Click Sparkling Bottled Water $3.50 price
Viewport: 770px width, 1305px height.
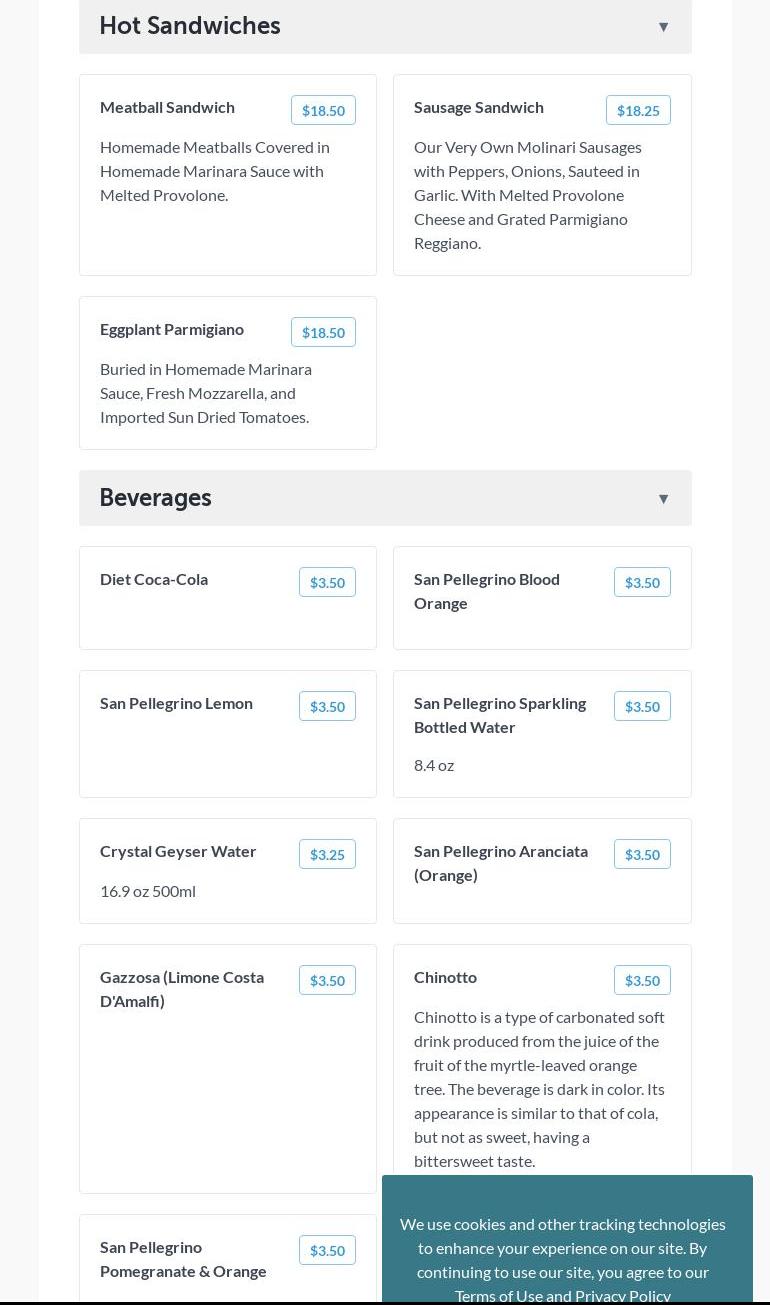click(642, 707)
